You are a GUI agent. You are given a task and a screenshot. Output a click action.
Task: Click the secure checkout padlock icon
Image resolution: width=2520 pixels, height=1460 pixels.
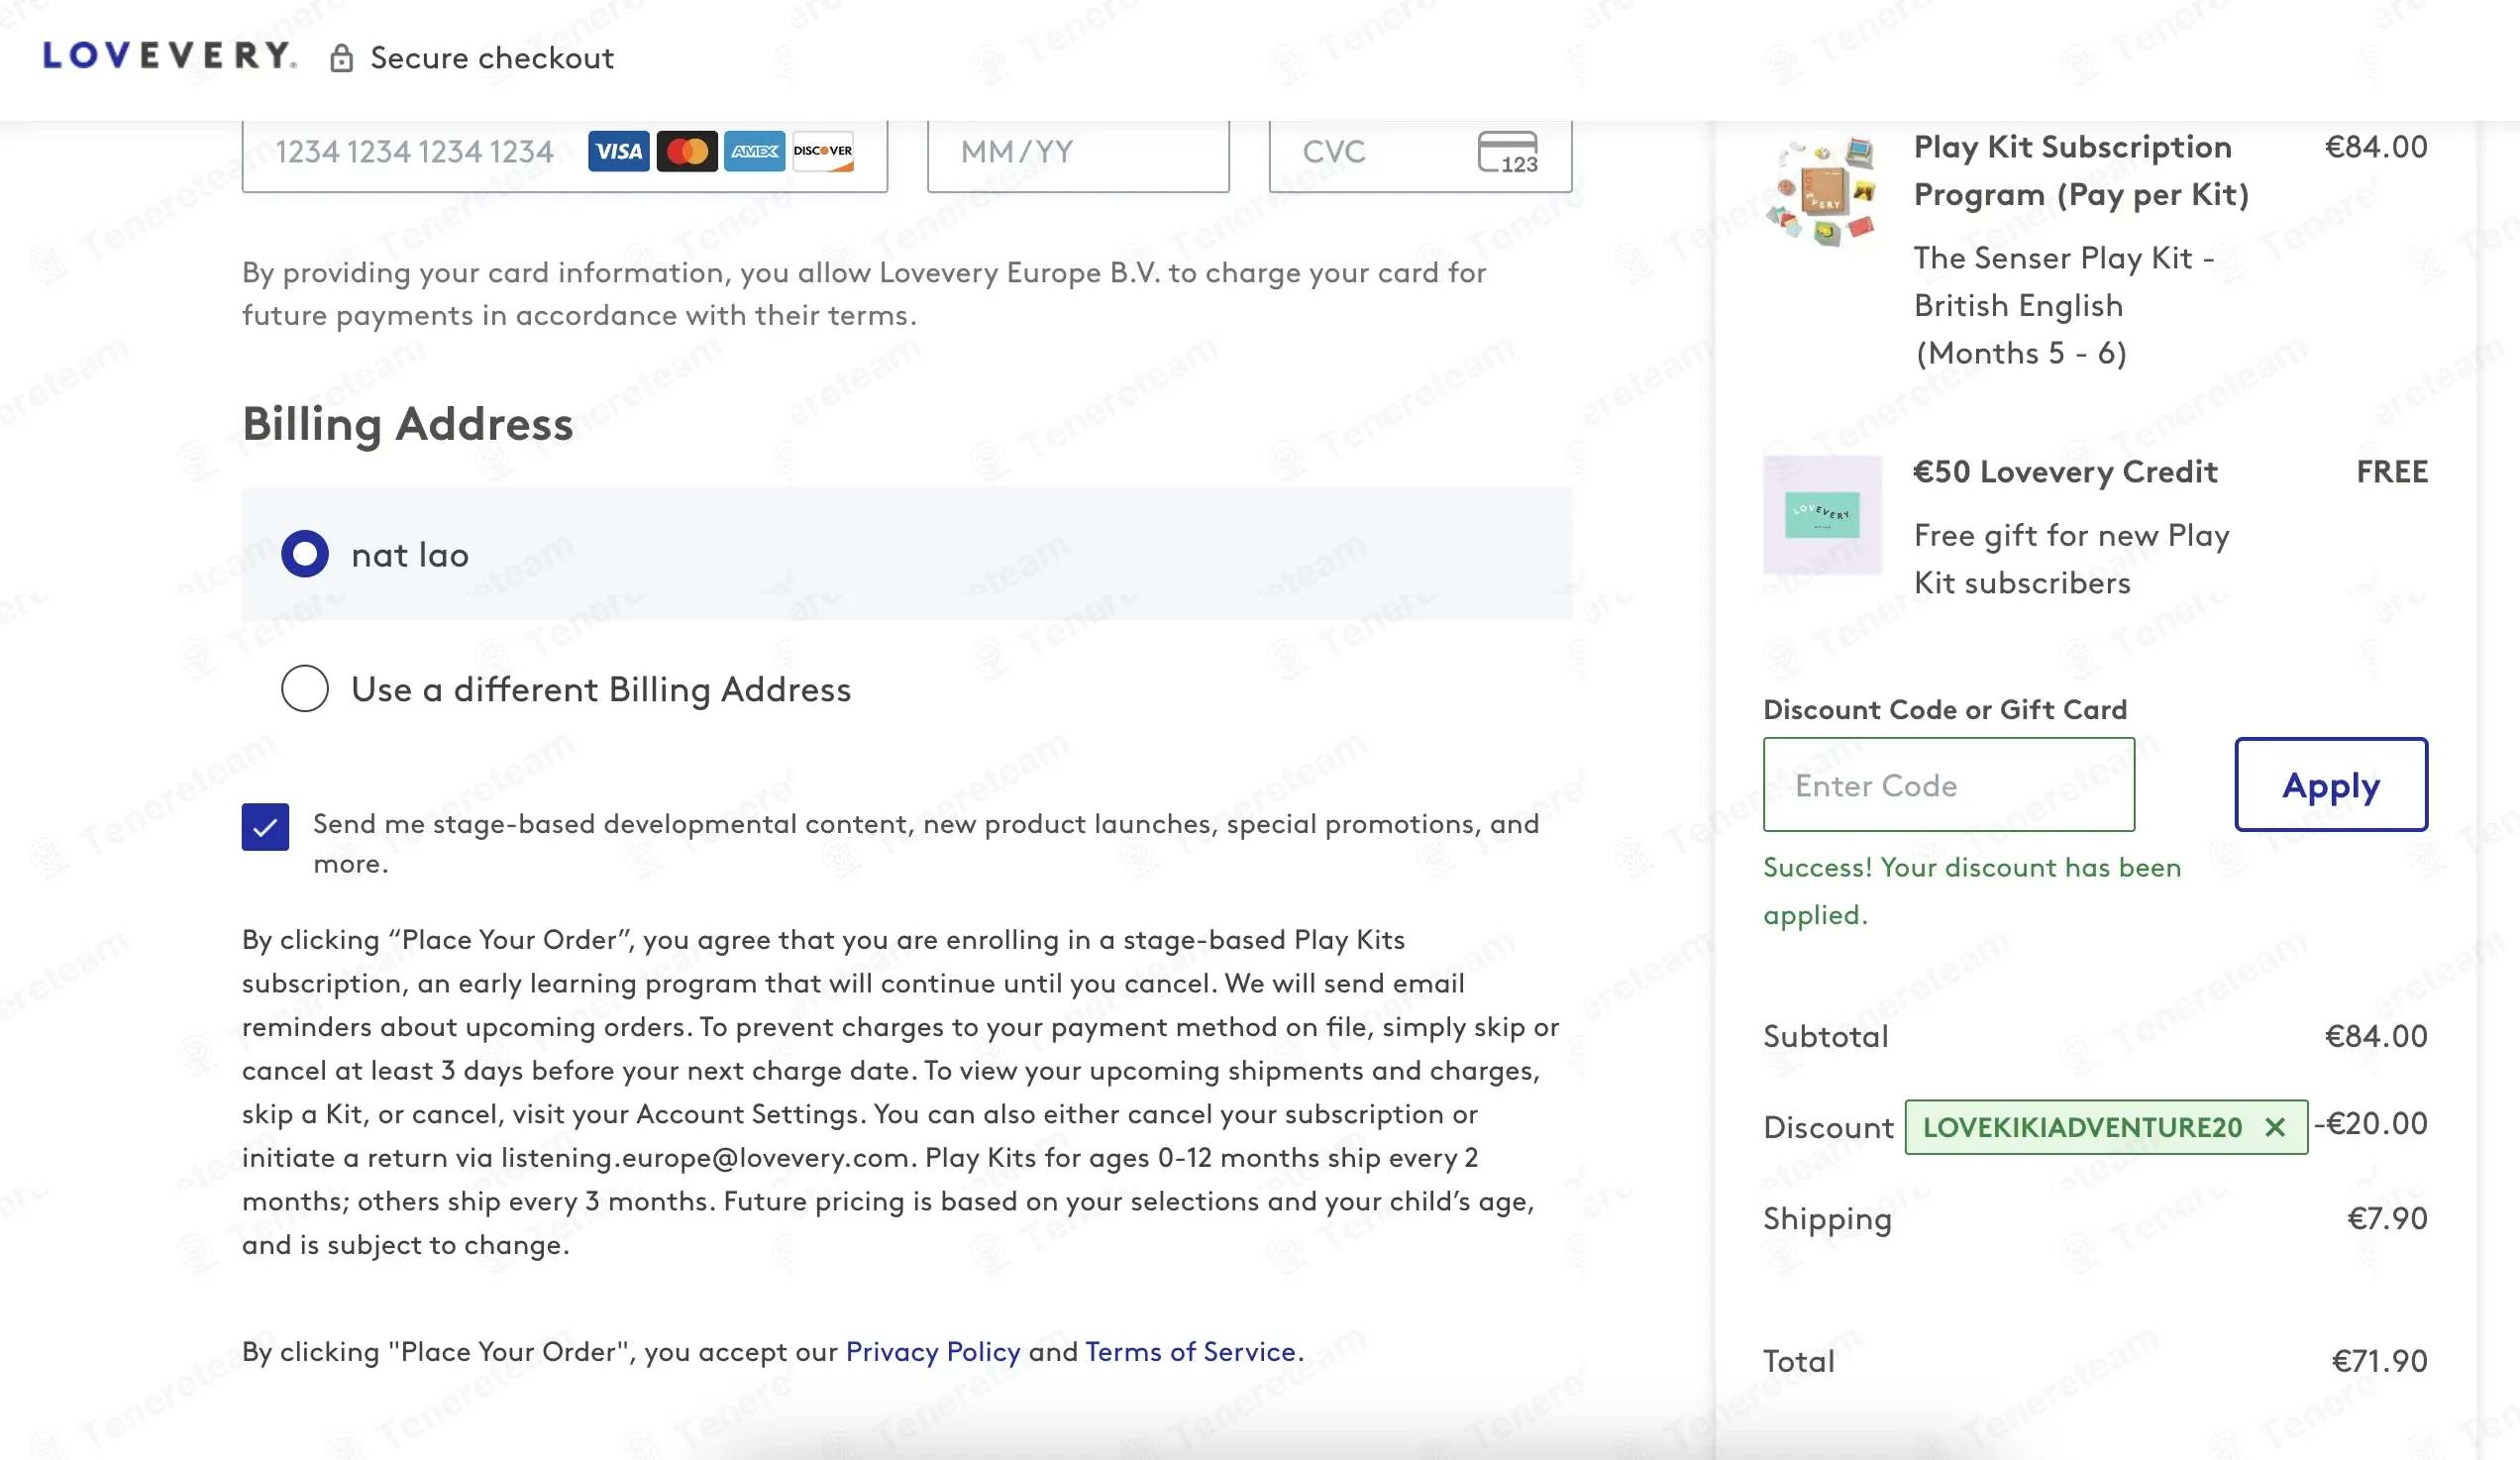coord(341,58)
